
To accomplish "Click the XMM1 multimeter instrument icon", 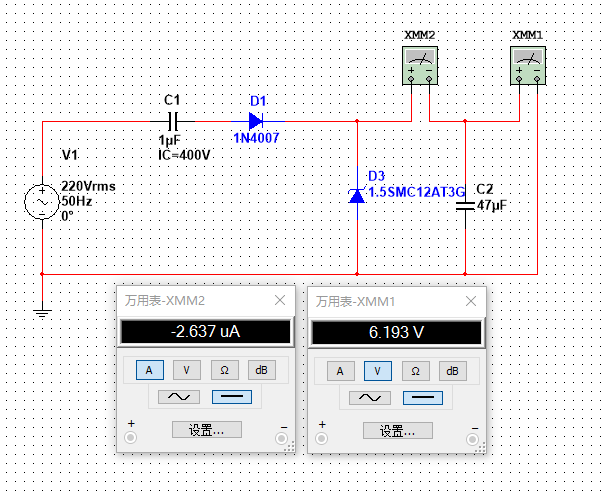I will pyautogui.click(x=528, y=68).
